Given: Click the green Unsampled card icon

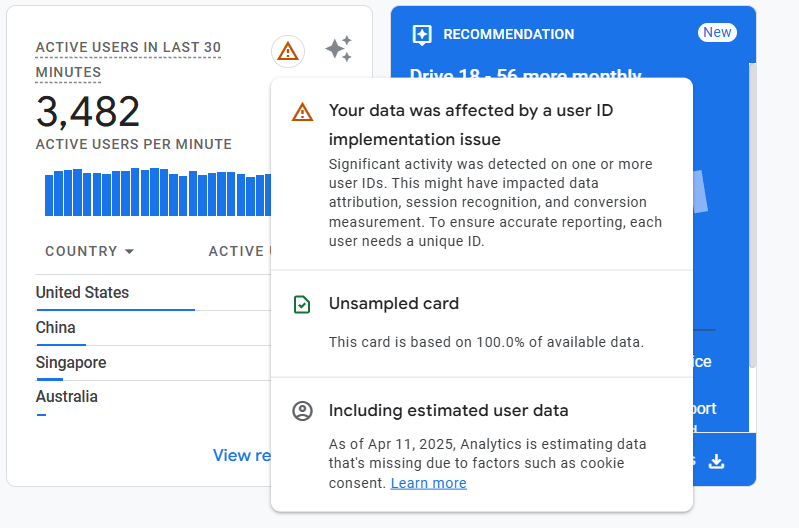Looking at the screenshot, I should [x=302, y=304].
